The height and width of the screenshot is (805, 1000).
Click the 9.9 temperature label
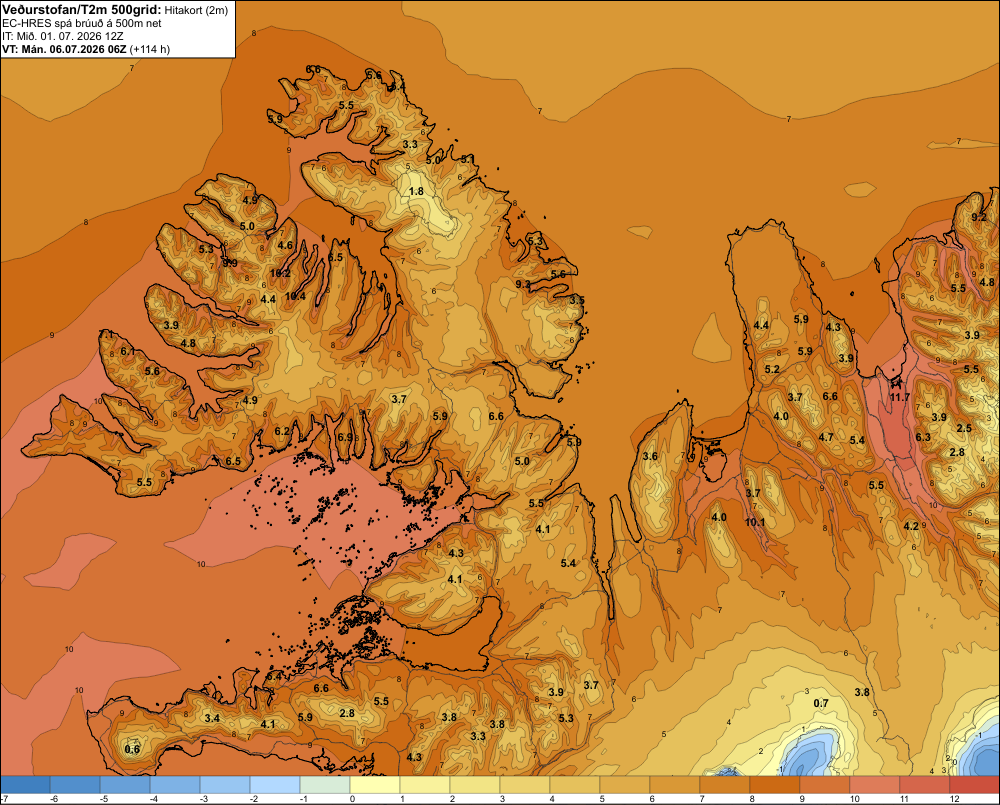click(x=230, y=263)
